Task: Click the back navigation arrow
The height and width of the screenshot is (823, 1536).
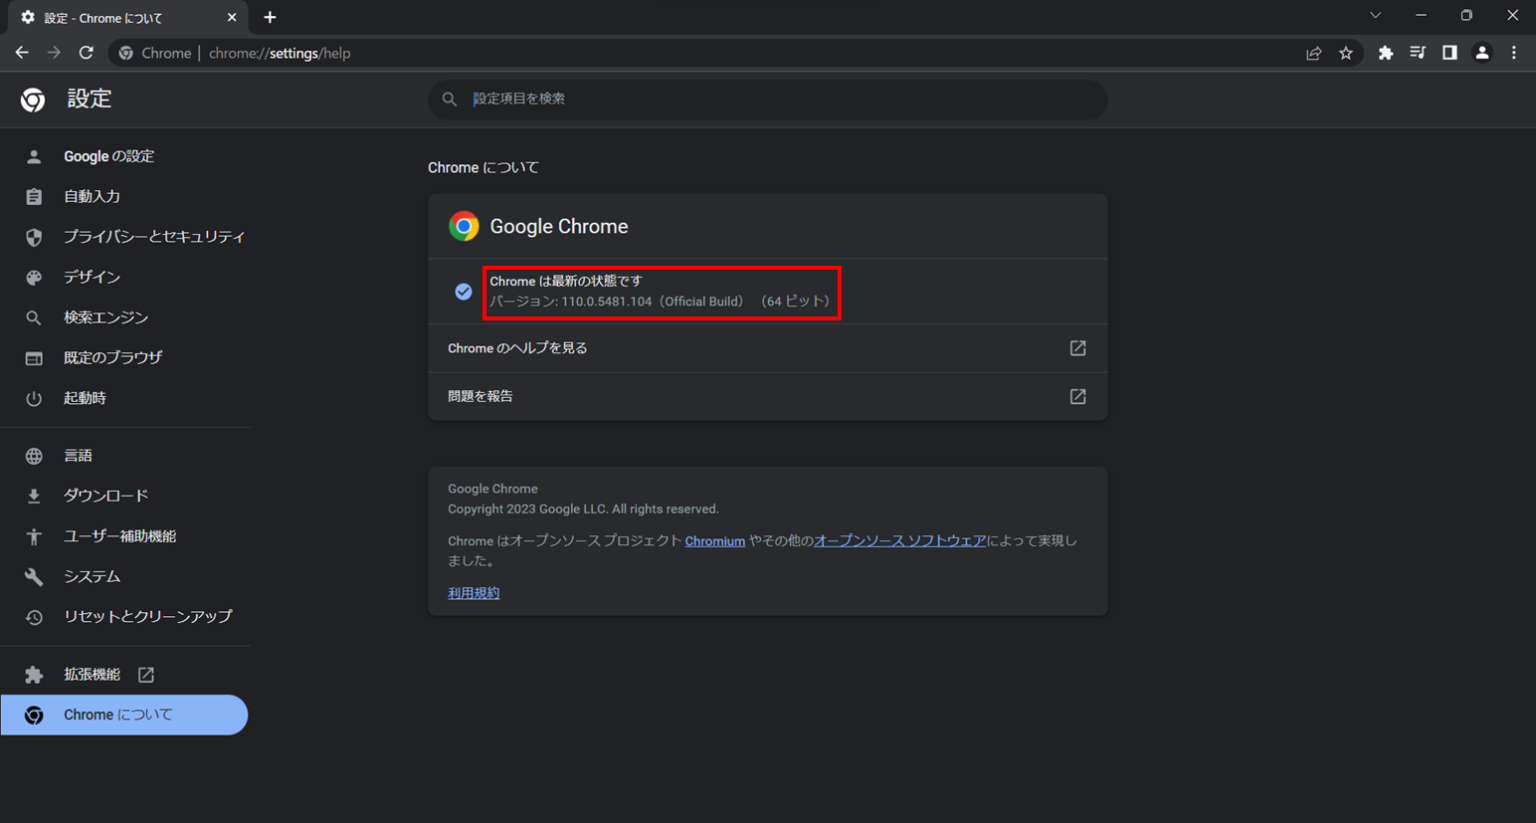Action: [22, 53]
